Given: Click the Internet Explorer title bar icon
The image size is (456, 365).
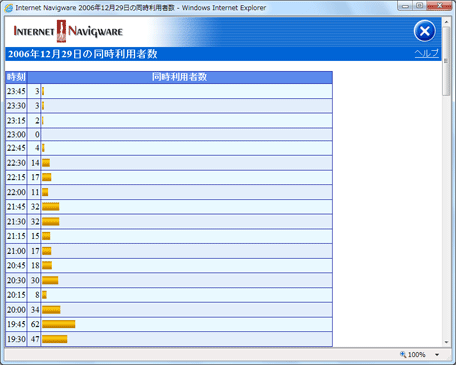Looking at the screenshot, I should (x=9, y=8).
